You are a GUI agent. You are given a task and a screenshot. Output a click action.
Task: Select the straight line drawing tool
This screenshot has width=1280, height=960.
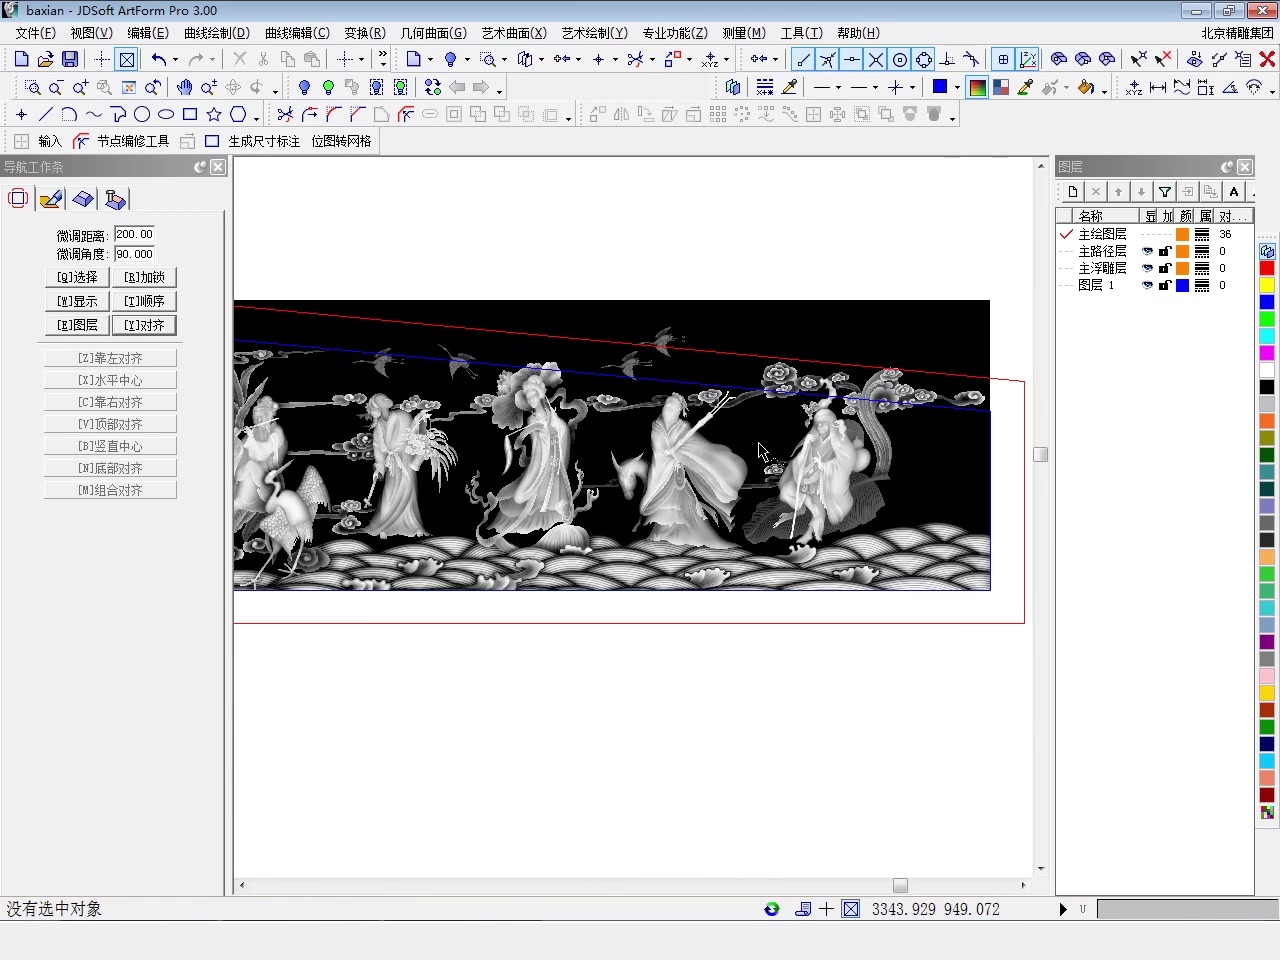(45, 114)
